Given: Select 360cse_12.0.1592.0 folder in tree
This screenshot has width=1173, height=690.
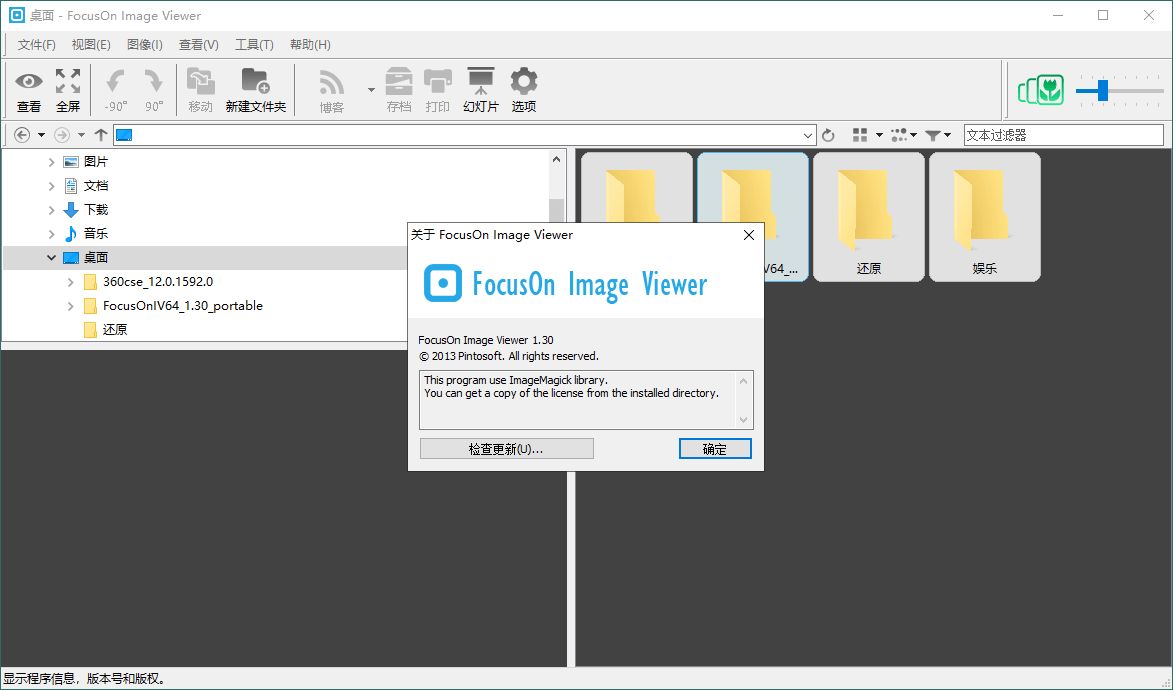Looking at the screenshot, I should (x=158, y=282).
